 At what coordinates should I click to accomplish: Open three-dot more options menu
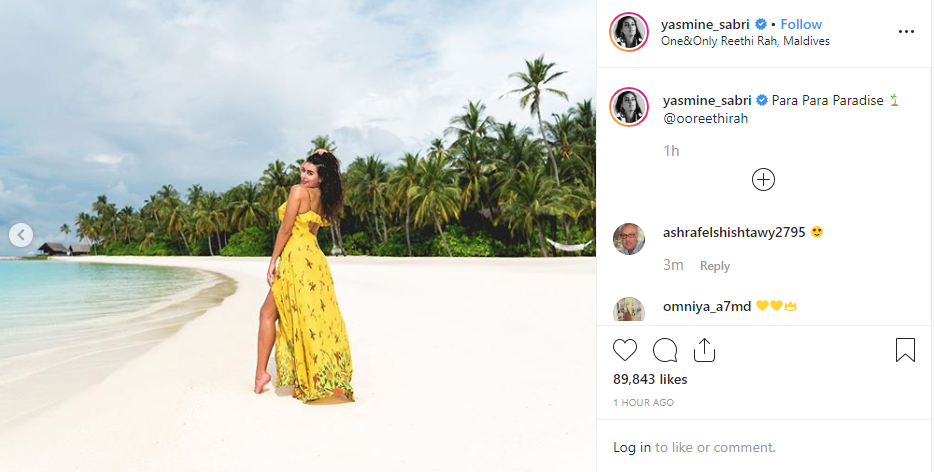pyautogui.click(x=906, y=32)
